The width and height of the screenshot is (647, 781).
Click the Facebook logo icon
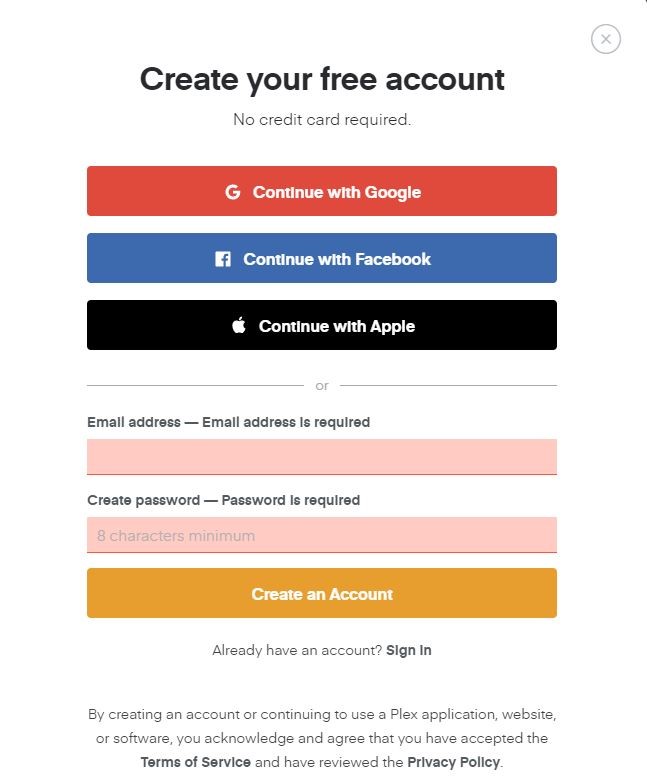223,259
